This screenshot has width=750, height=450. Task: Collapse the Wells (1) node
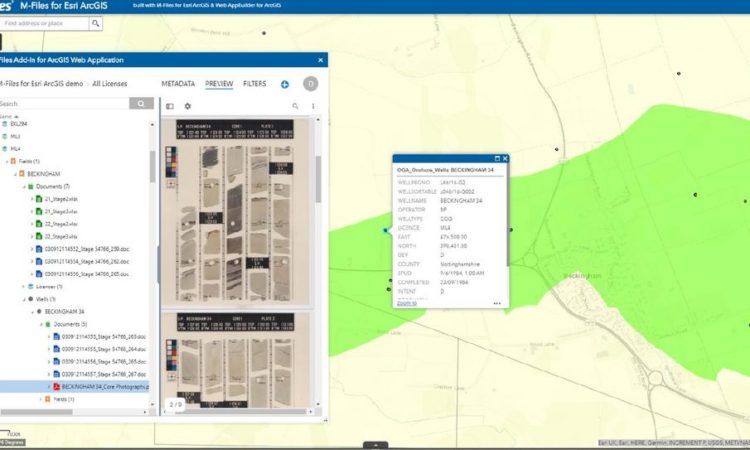click(x=24, y=299)
